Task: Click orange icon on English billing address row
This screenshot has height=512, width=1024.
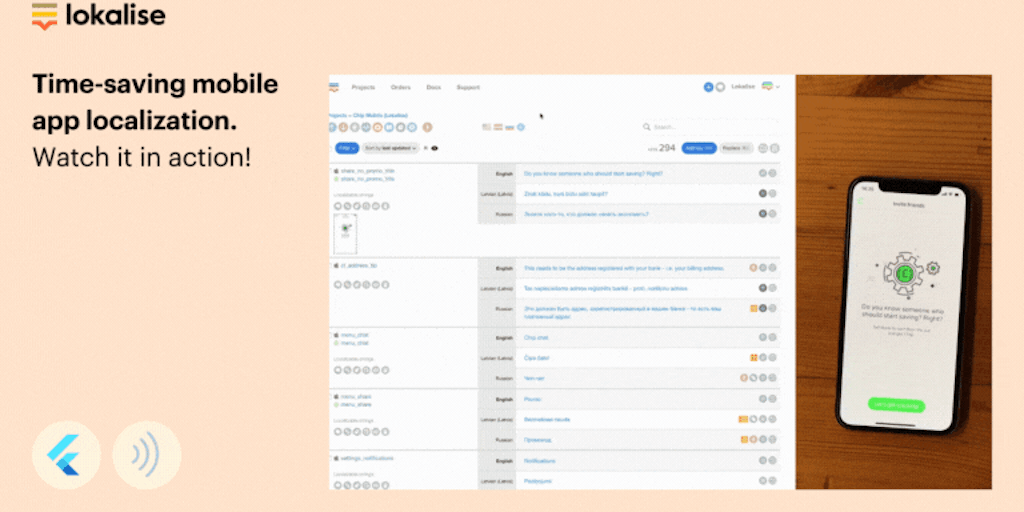Action: [753, 268]
